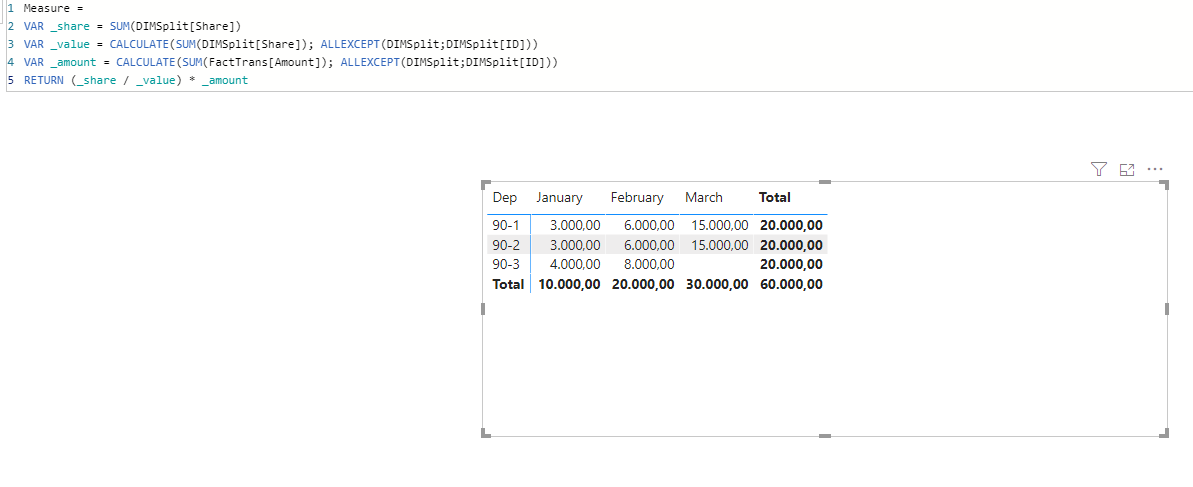1193x487 pixels.
Task: Sort by the Dep column header
Action: (505, 198)
